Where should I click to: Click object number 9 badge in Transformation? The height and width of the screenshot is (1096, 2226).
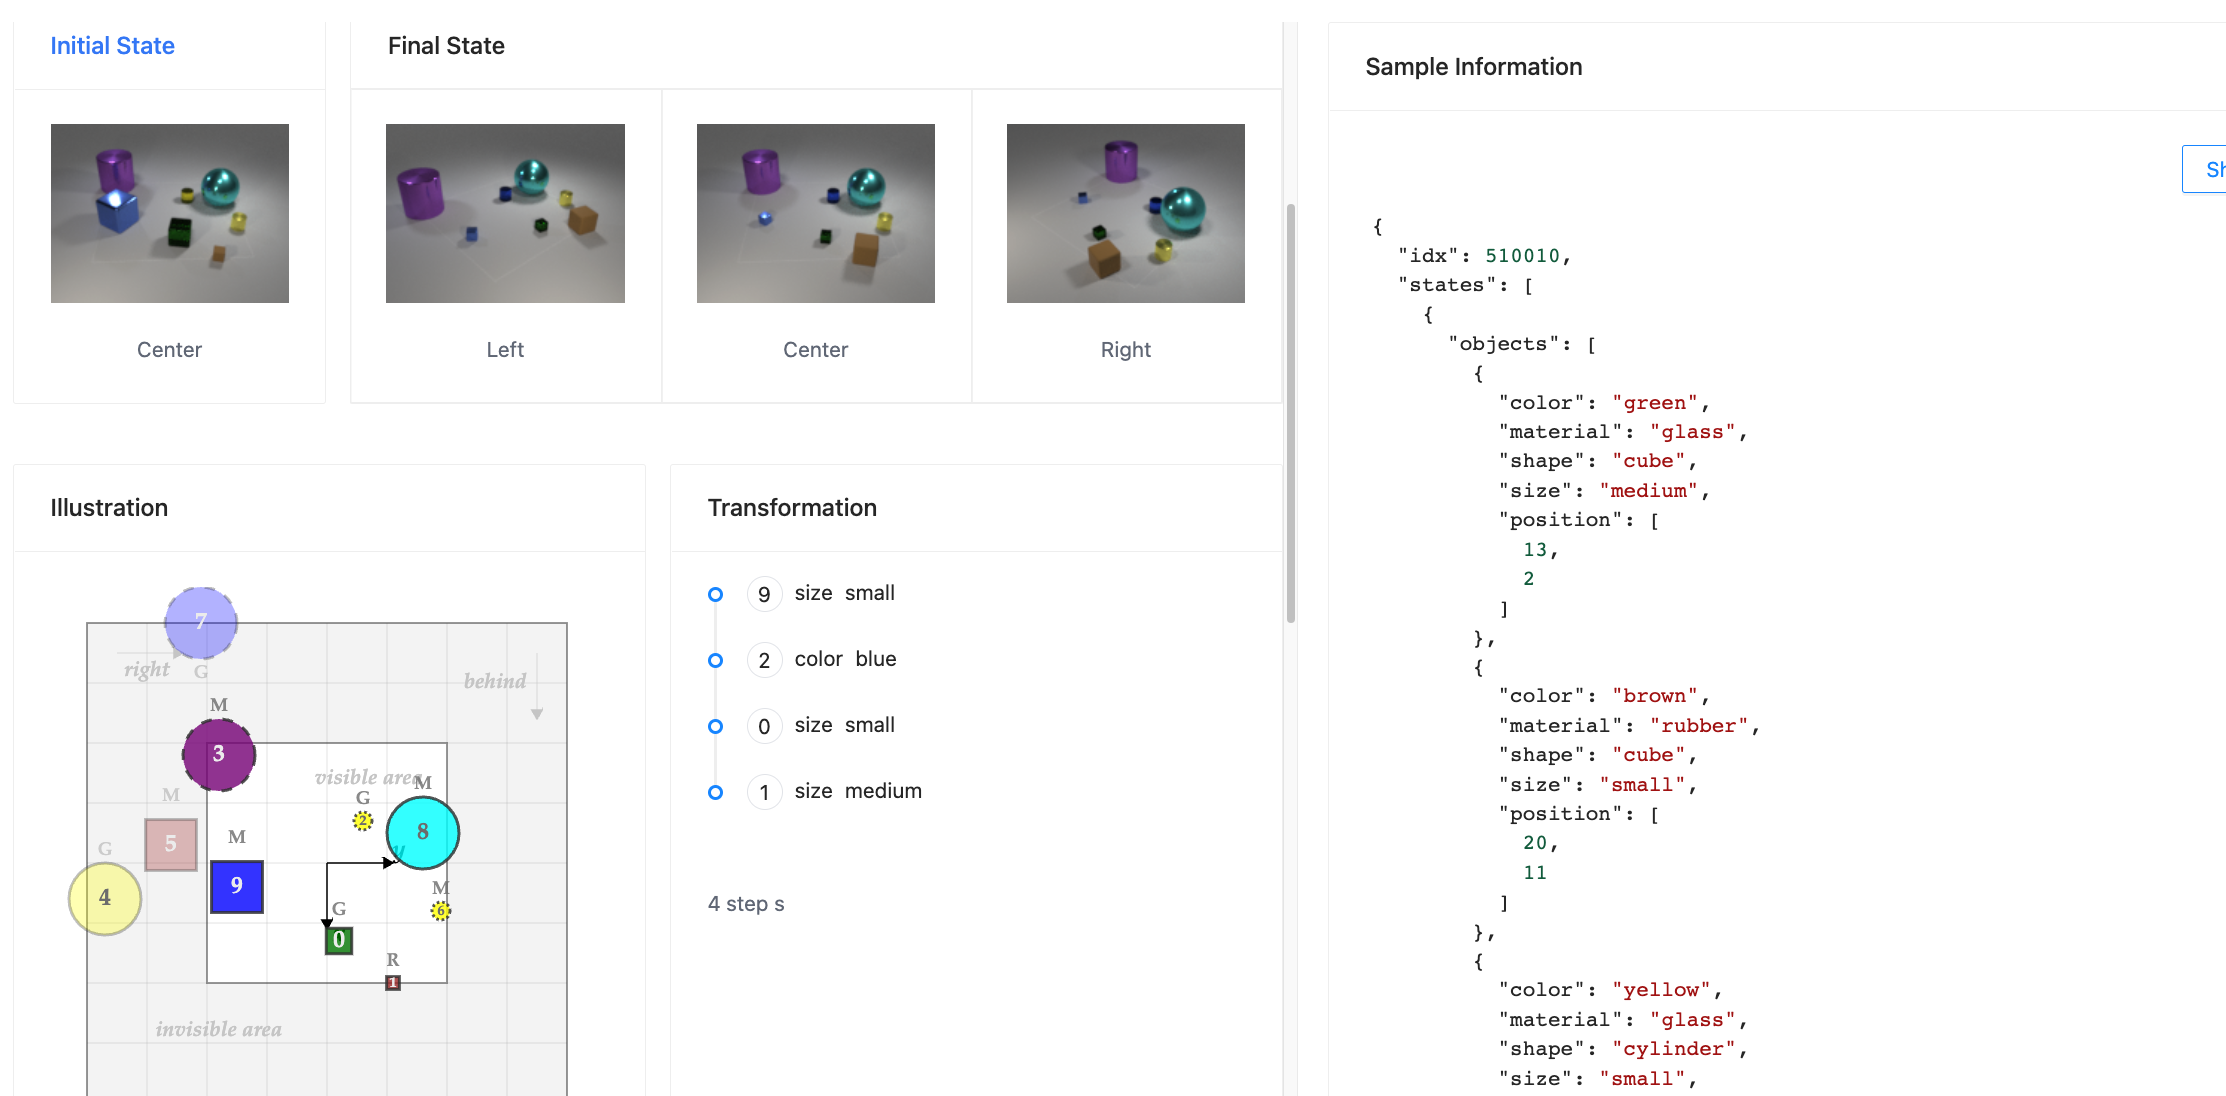(x=764, y=594)
